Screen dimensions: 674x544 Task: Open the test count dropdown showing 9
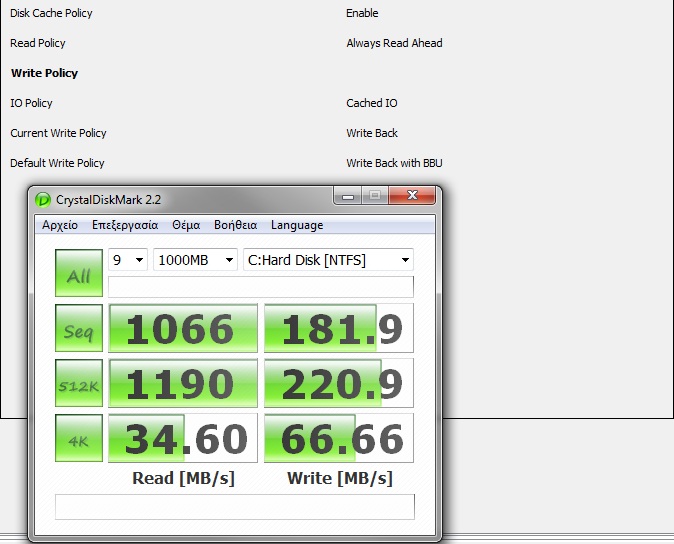(128, 260)
